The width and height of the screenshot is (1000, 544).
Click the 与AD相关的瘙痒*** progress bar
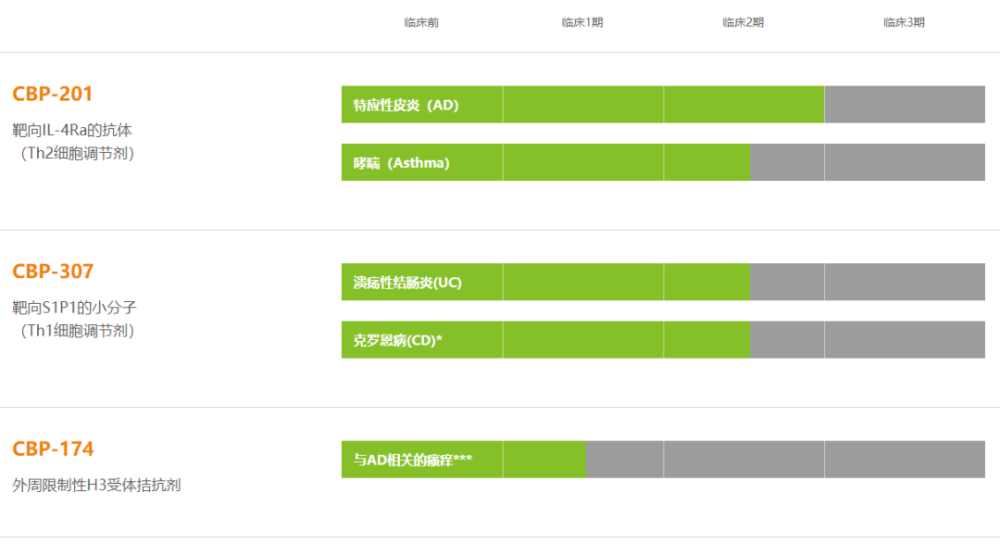coord(663,459)
